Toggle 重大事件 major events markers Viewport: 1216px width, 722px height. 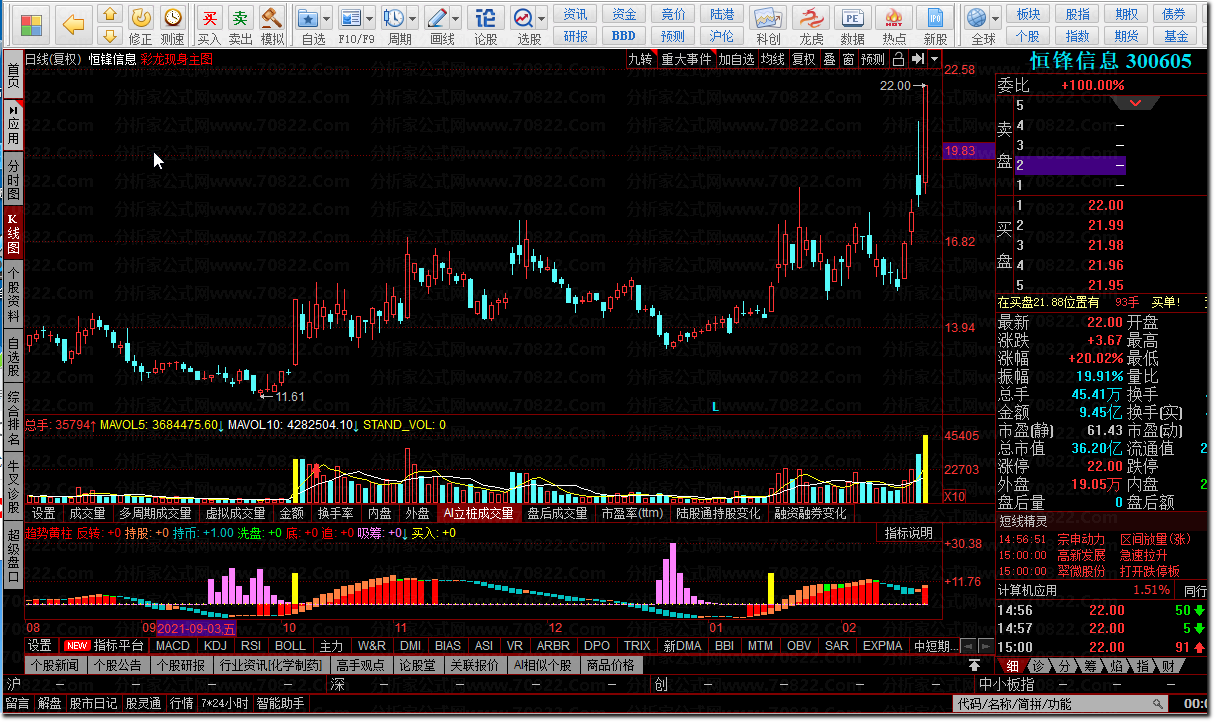click(x=686, y=59)
